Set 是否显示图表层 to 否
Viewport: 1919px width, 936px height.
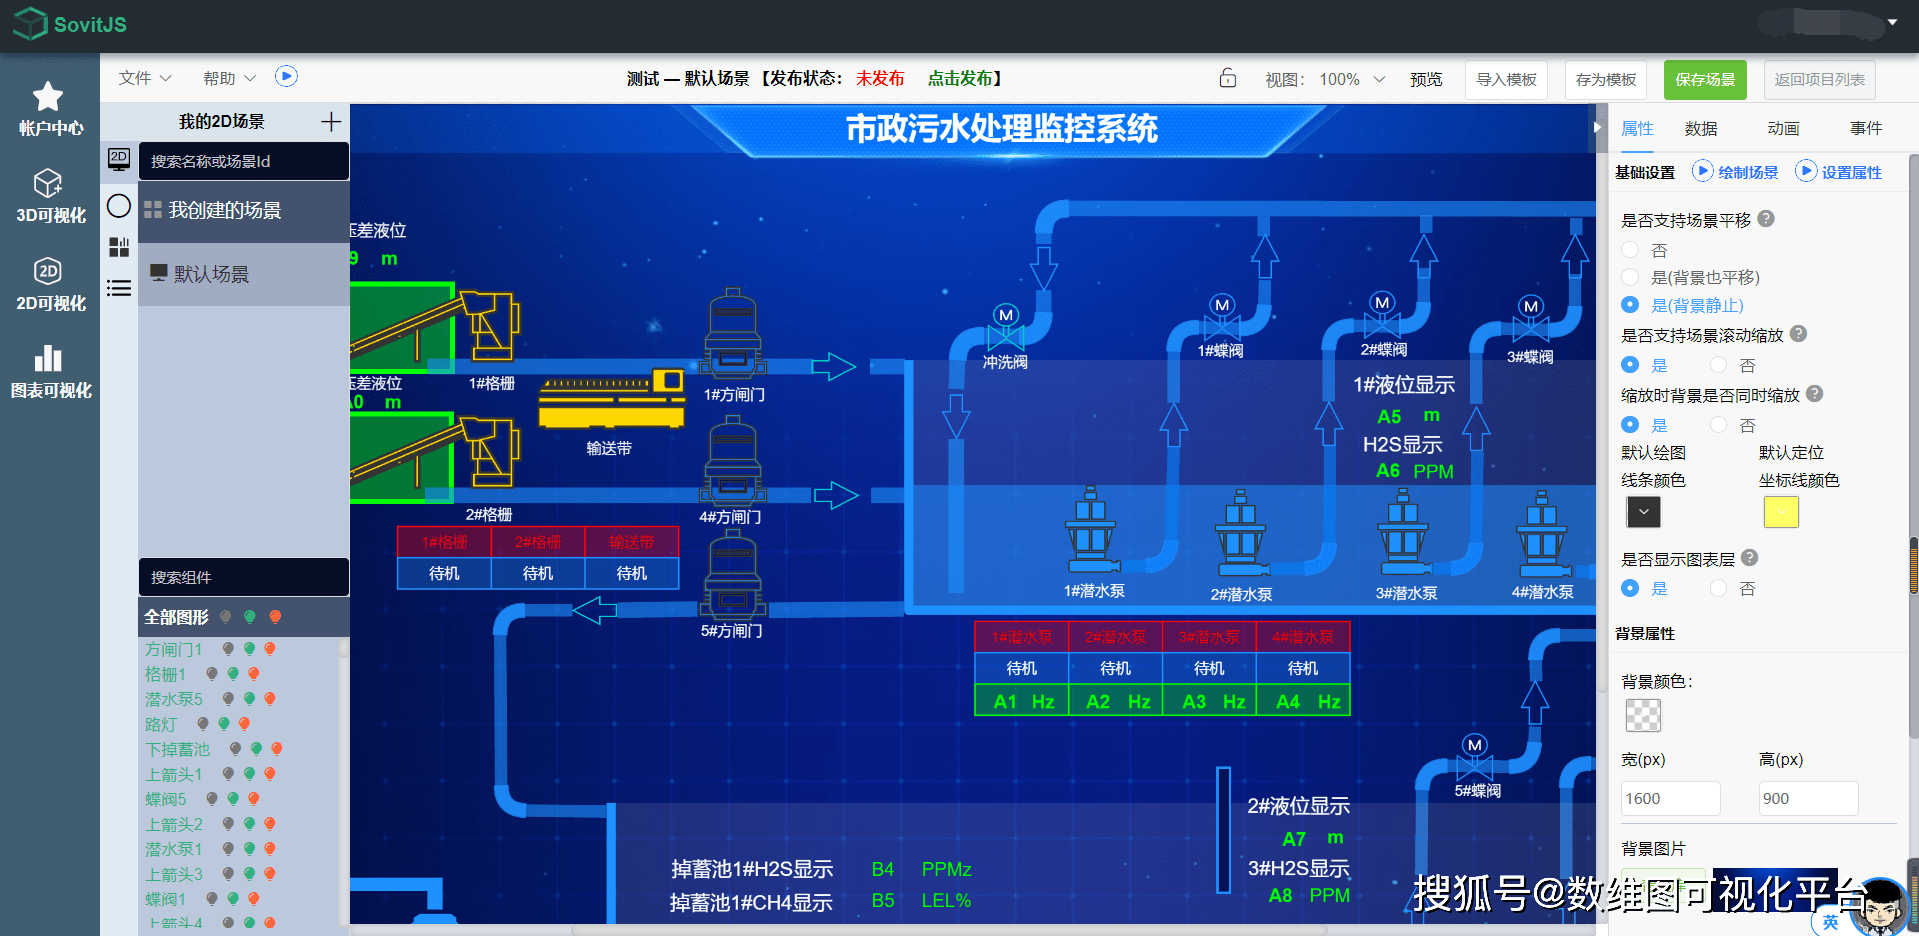point(1719,588)
